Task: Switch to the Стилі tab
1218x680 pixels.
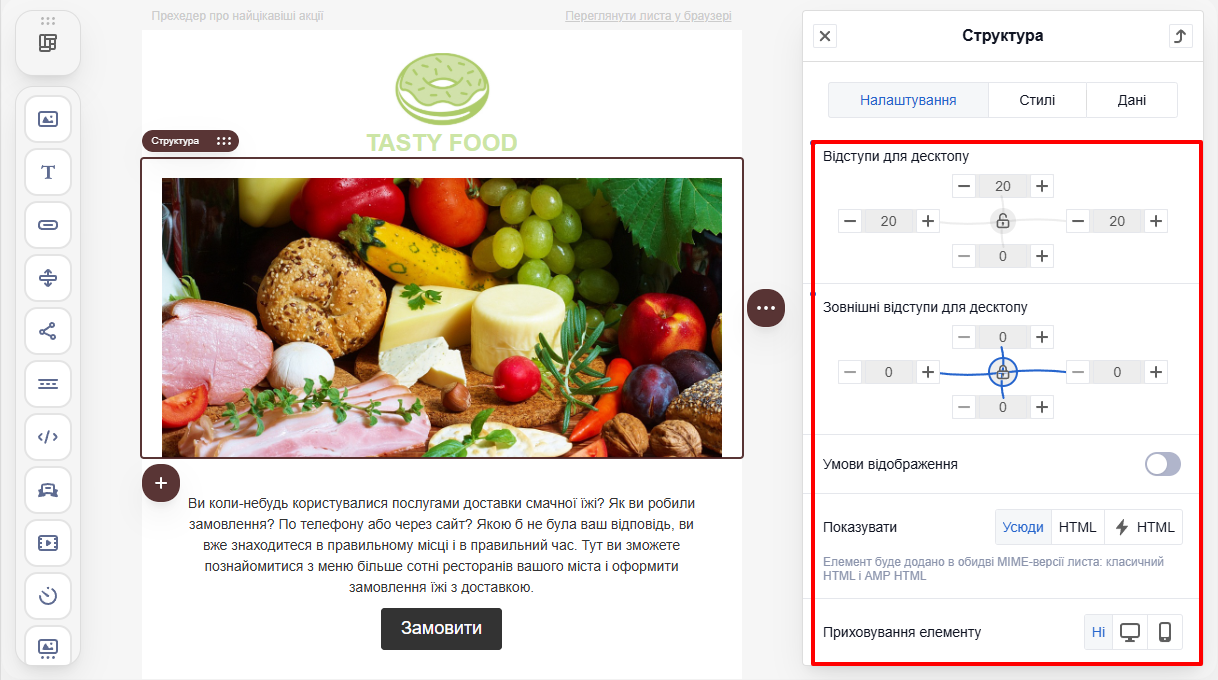Action: pos(1038,100)
